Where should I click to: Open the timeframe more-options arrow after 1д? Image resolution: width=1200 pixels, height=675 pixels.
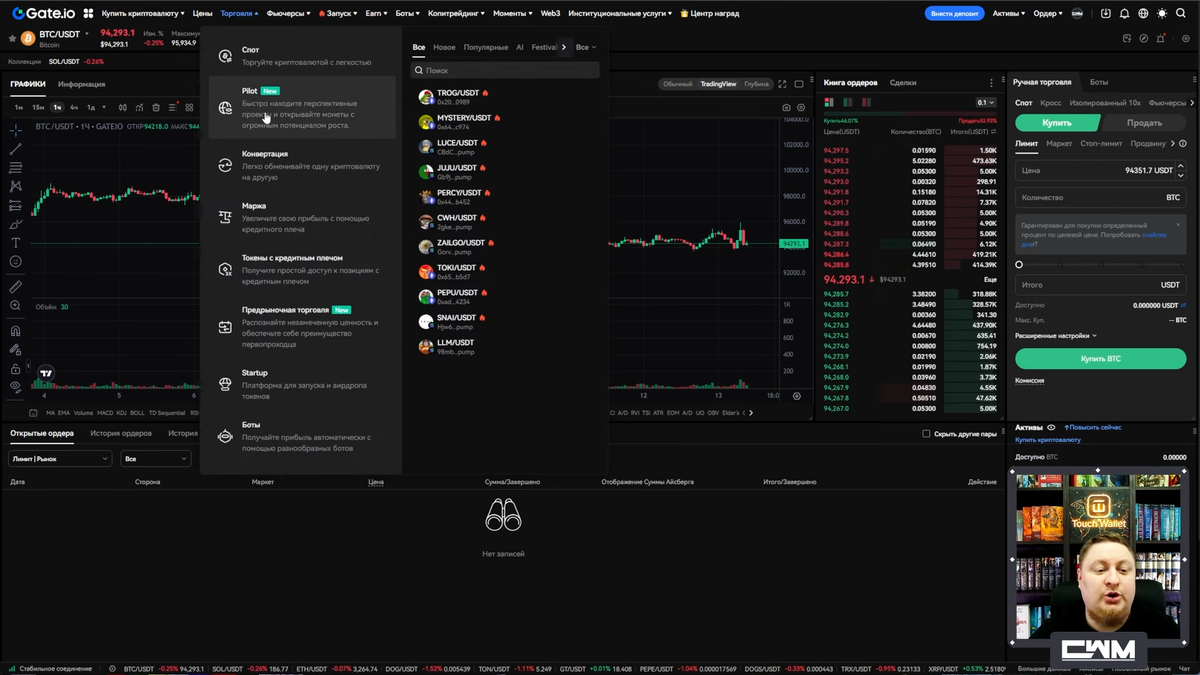tap(104, 107)
